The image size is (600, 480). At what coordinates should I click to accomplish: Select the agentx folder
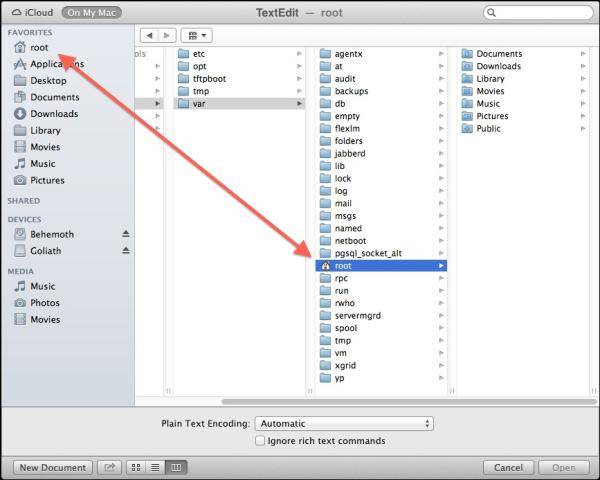(x=381, y=54)
